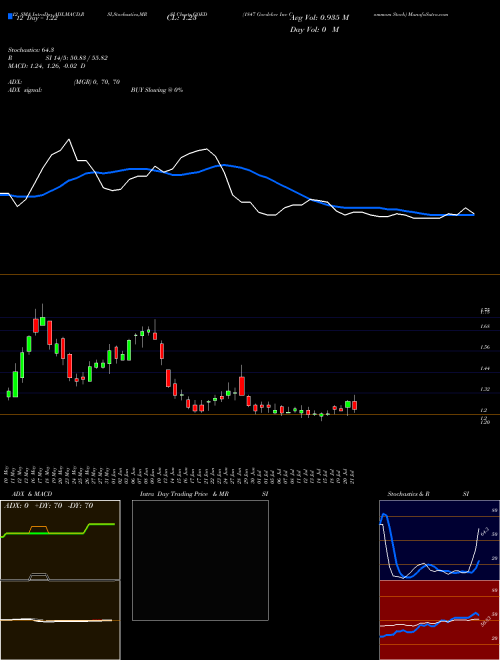The width and height of the screenshot is (500, 660).
Task: Select the '12 Day = 1.22' label
Action: (35, 19)
